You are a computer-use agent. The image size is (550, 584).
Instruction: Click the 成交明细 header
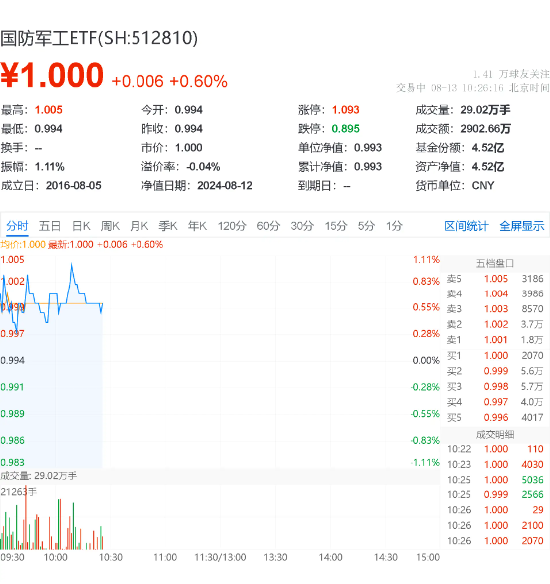(x=495, y=435)
